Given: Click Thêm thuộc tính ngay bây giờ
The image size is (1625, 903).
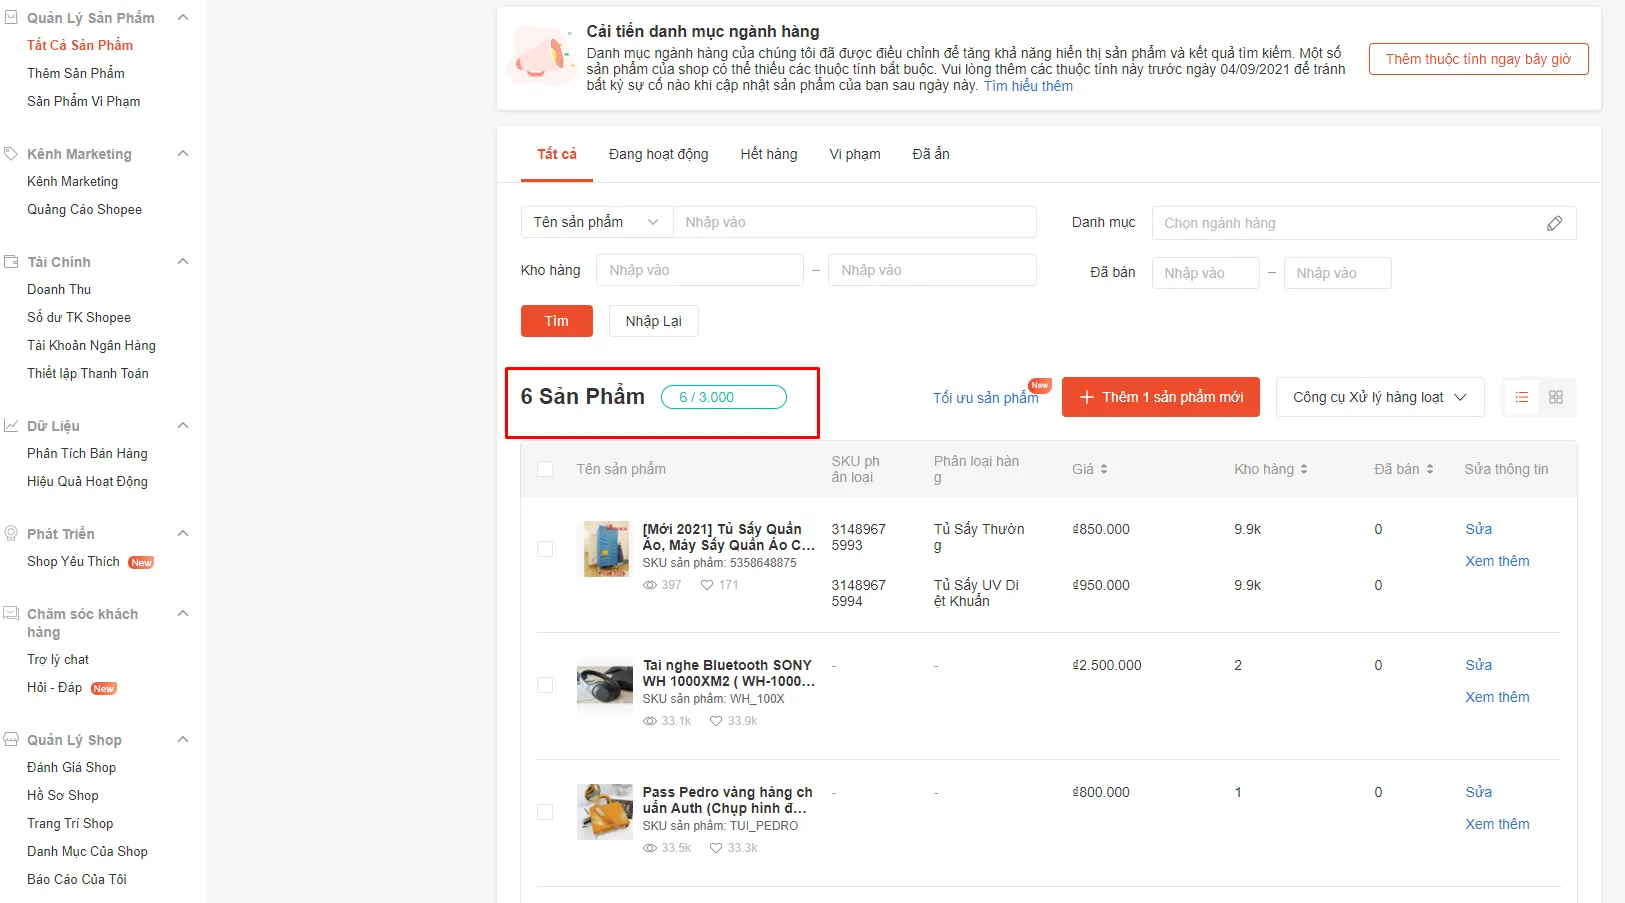Looking at the screenshot, I should coord(1478,59).
